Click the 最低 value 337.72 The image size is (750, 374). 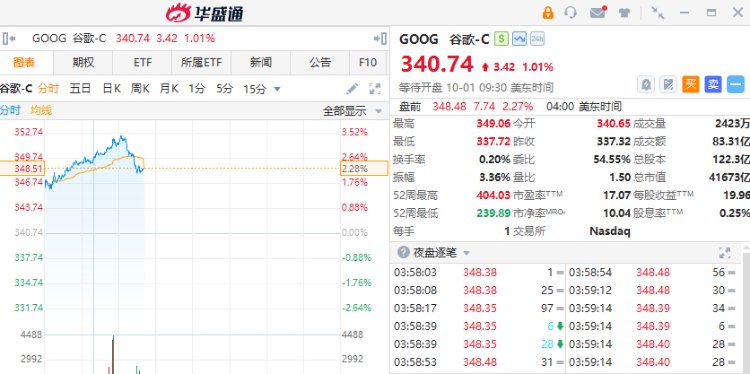[x=493, y=142]
